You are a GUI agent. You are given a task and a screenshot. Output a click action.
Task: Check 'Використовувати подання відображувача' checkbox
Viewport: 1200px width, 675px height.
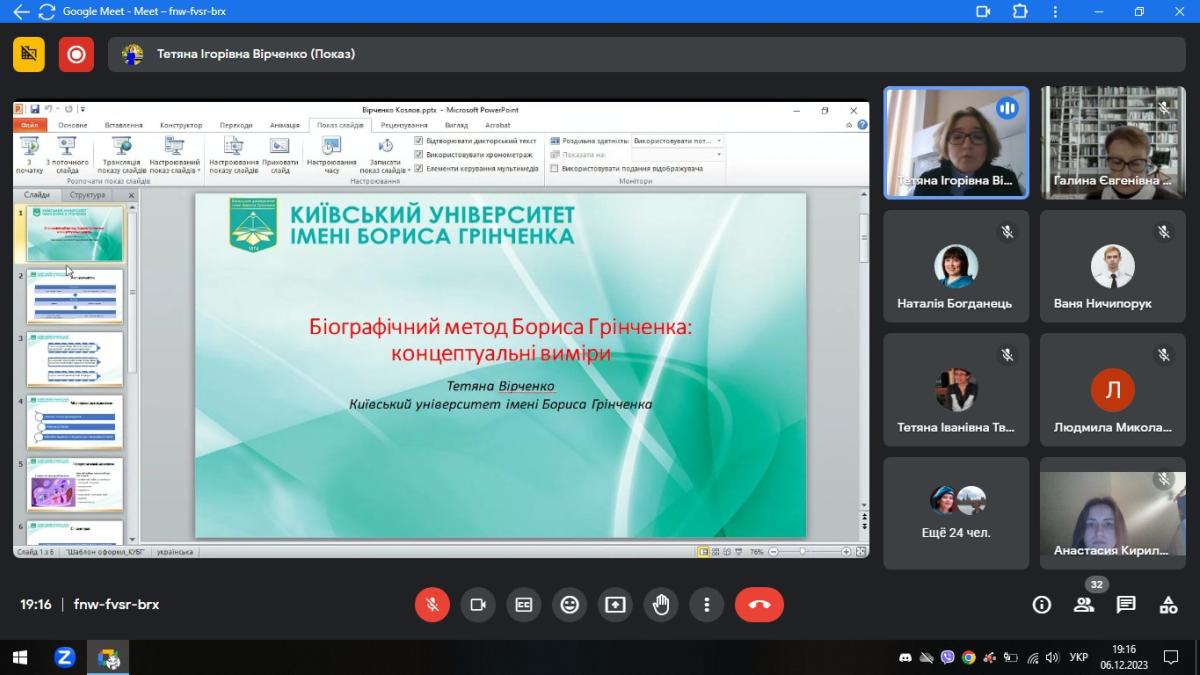[555, 169]
